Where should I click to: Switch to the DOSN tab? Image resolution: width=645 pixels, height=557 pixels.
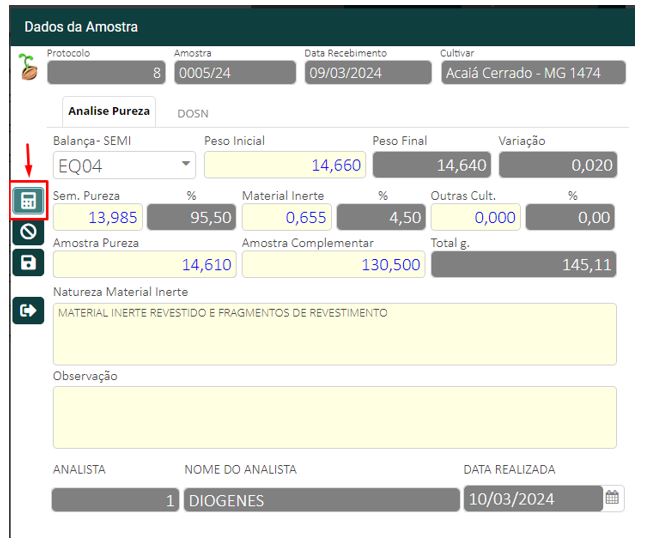[193, 114]
